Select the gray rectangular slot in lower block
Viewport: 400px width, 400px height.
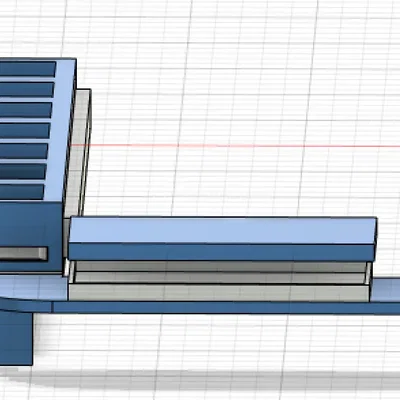[23, 254]
